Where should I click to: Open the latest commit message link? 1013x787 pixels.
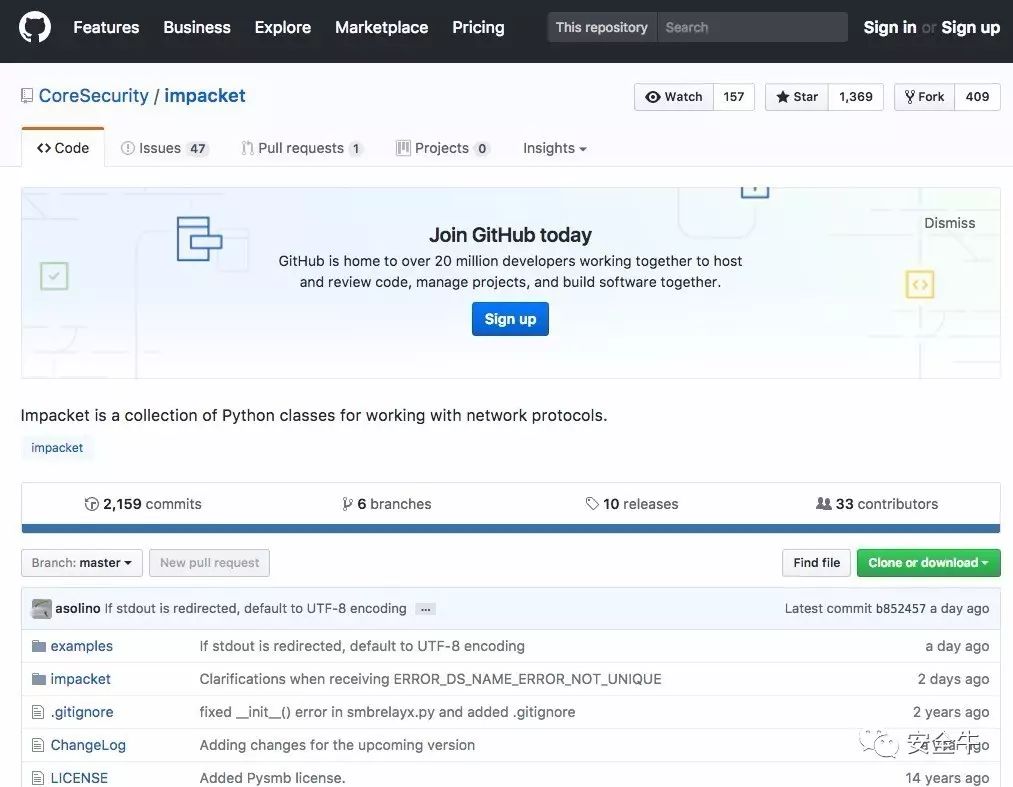(255, 609)
